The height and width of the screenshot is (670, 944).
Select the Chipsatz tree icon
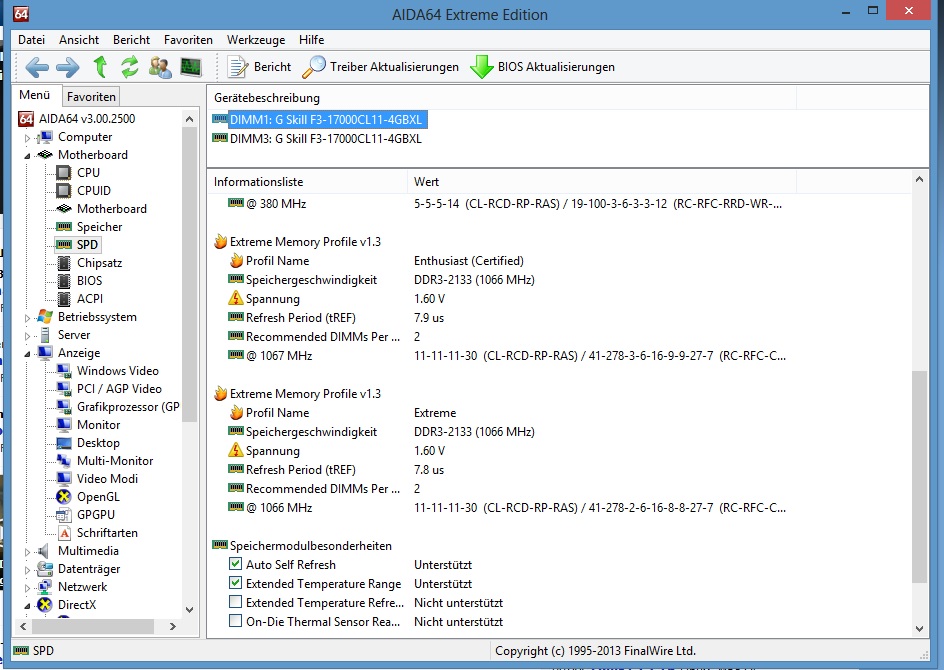pyautogui.click(x=63, y=263)
